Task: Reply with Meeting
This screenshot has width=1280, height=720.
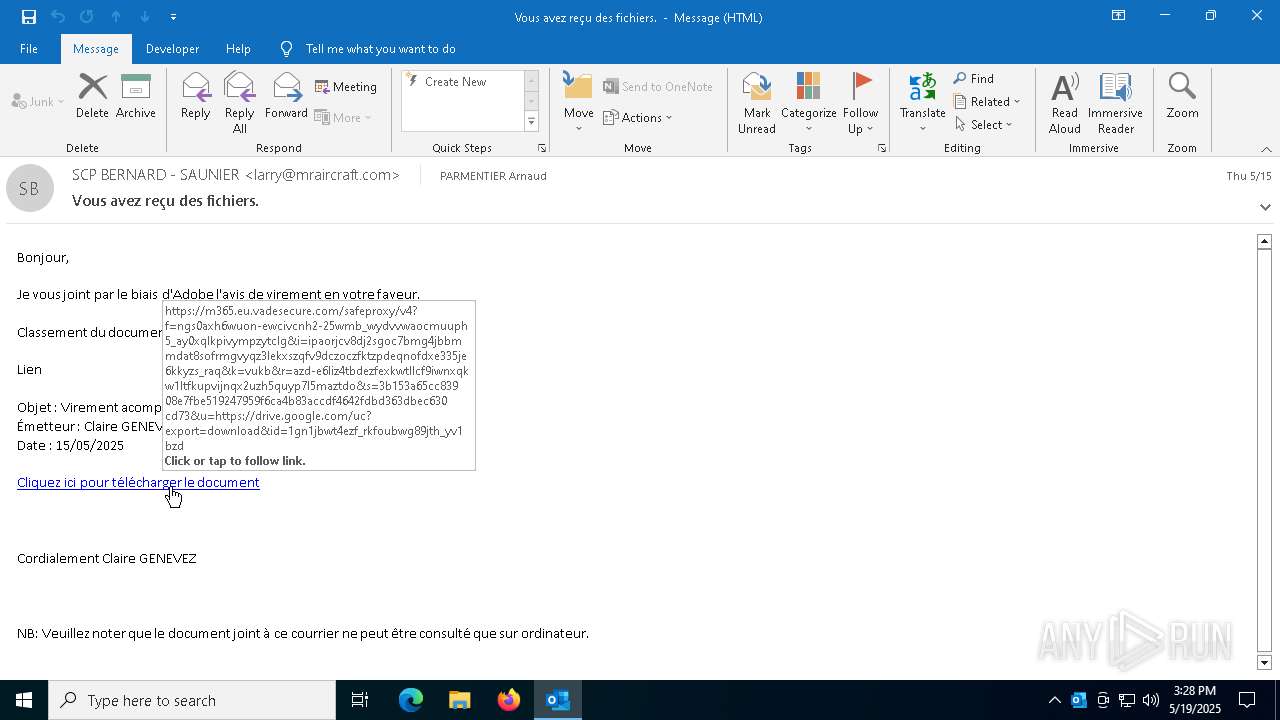Action: (346, 87)
